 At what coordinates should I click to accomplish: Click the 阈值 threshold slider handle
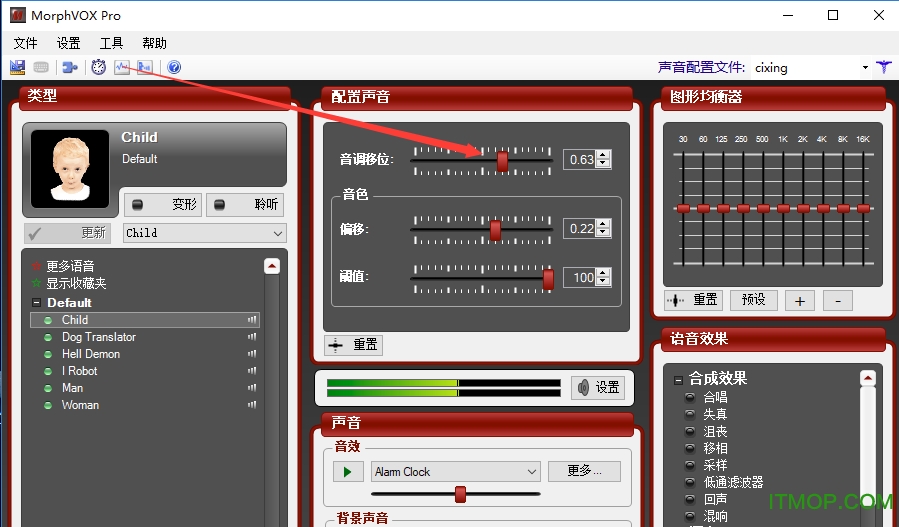pyautogui.click(x=548, y=279)
